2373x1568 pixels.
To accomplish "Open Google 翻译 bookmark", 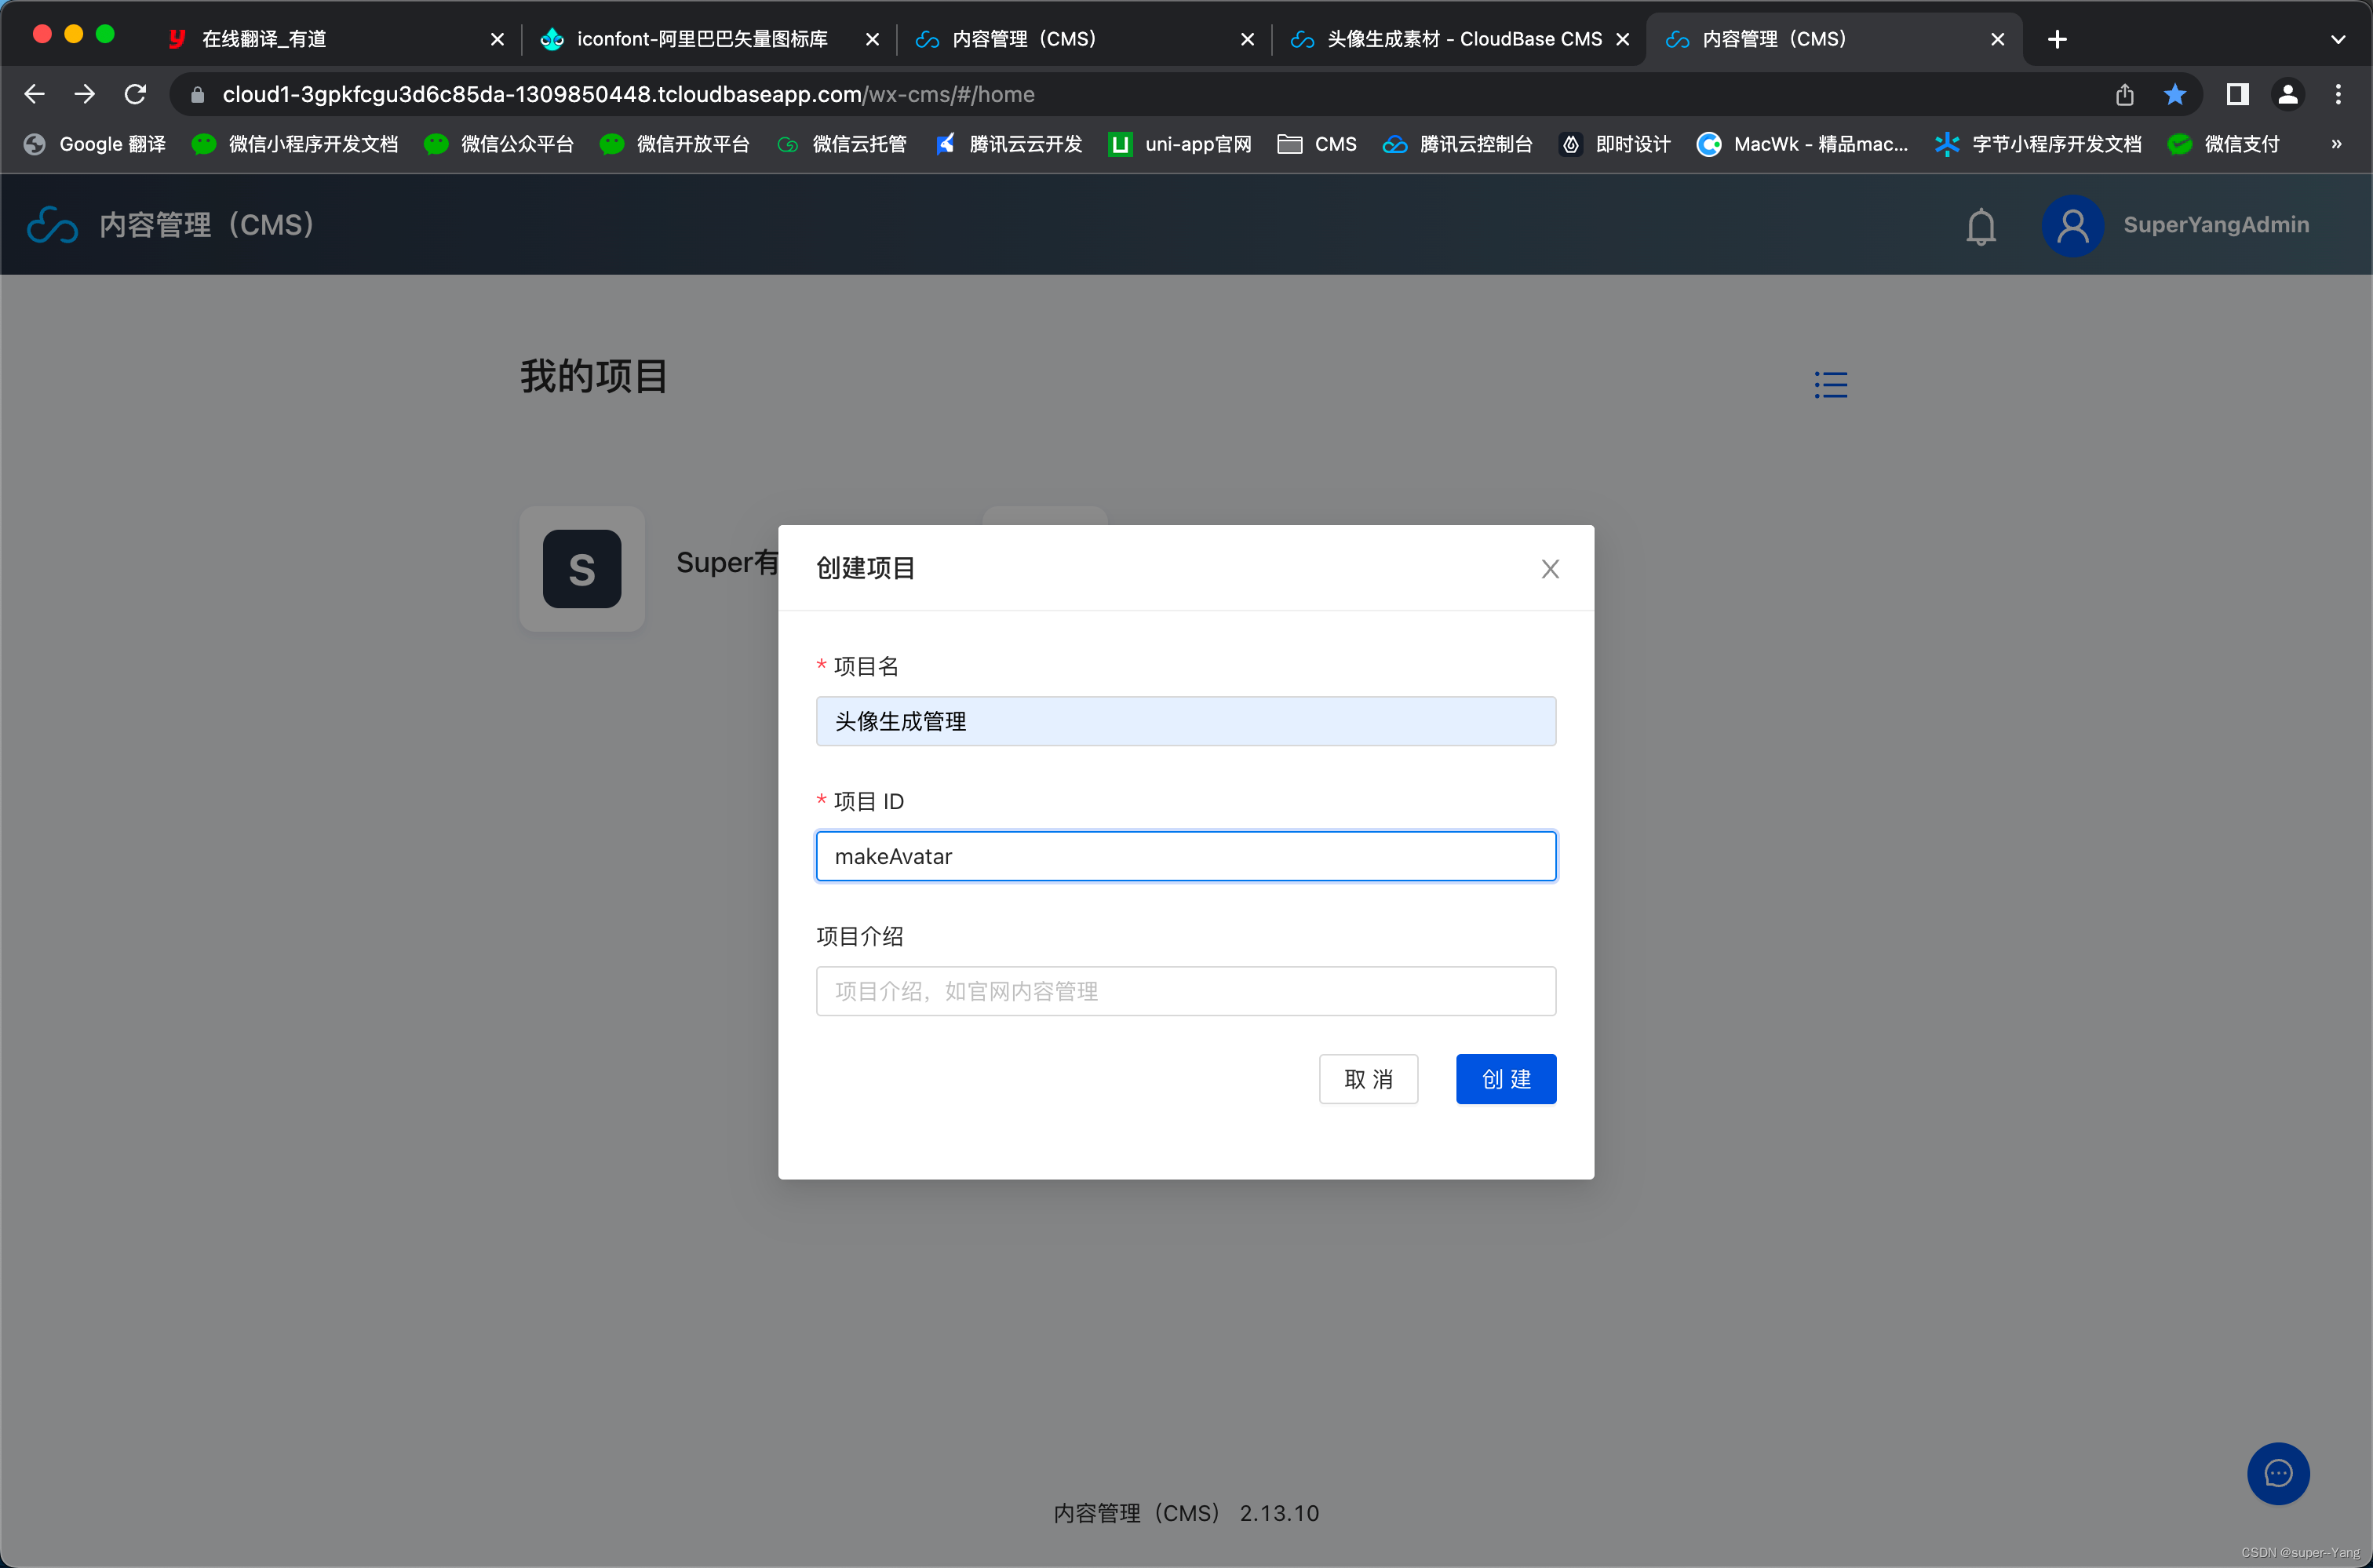I will [x=95, y=144].
